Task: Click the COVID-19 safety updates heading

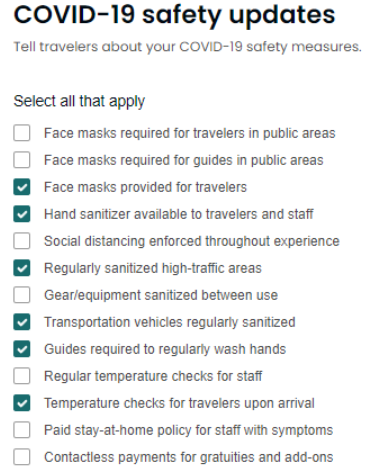Action: (x=174, y=15)
